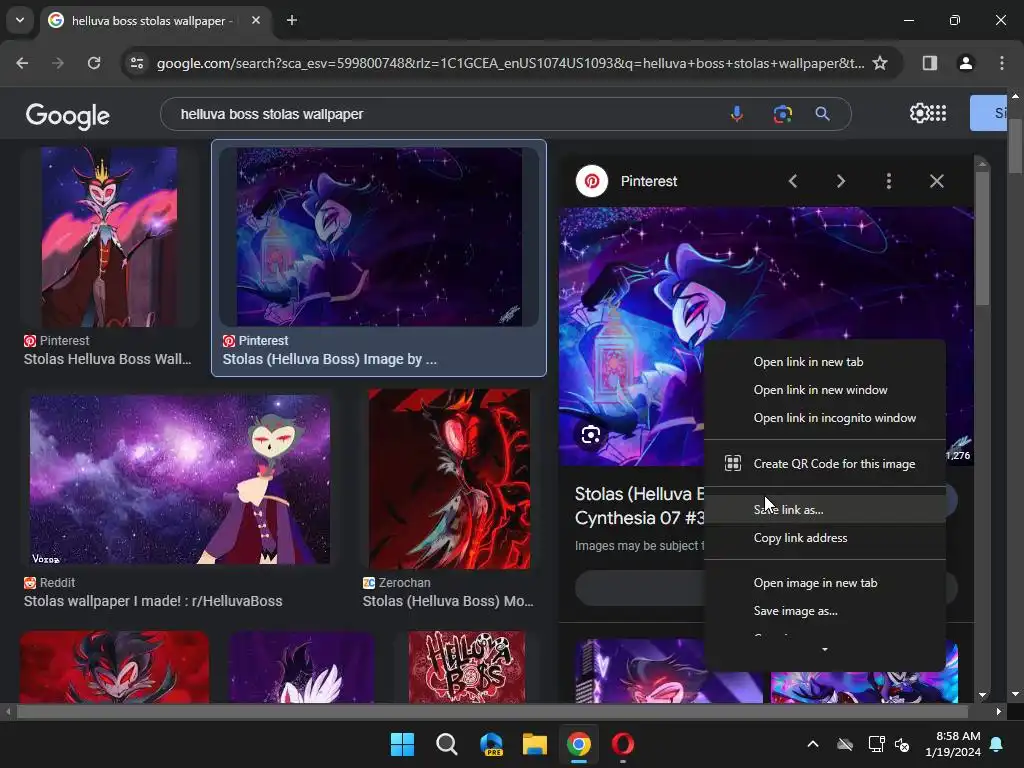Viewport: 1024px width, 768px height.
Task: Open muted volume icon in tray
Action: [902, 744]
